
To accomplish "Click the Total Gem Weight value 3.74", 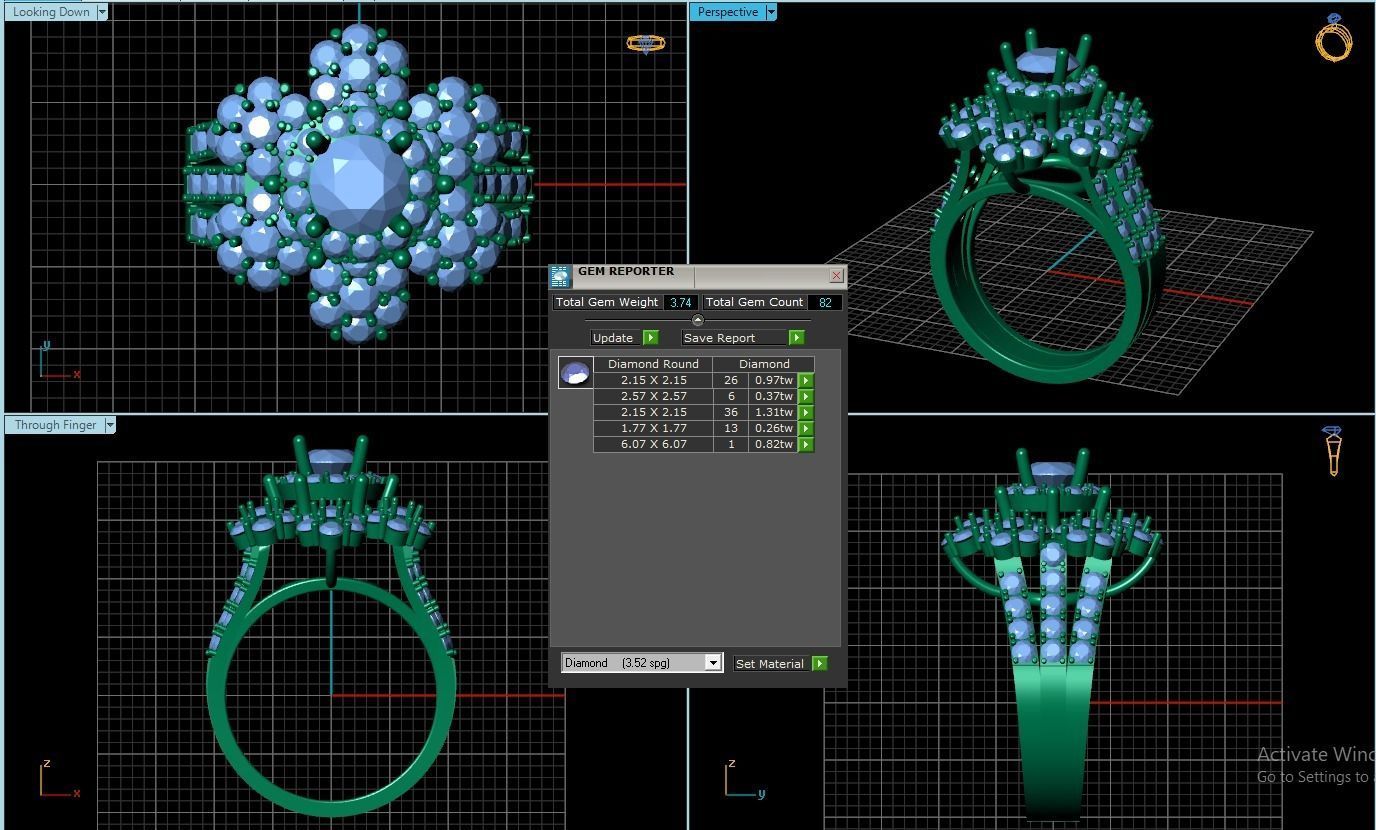I will tap(681, 302).
